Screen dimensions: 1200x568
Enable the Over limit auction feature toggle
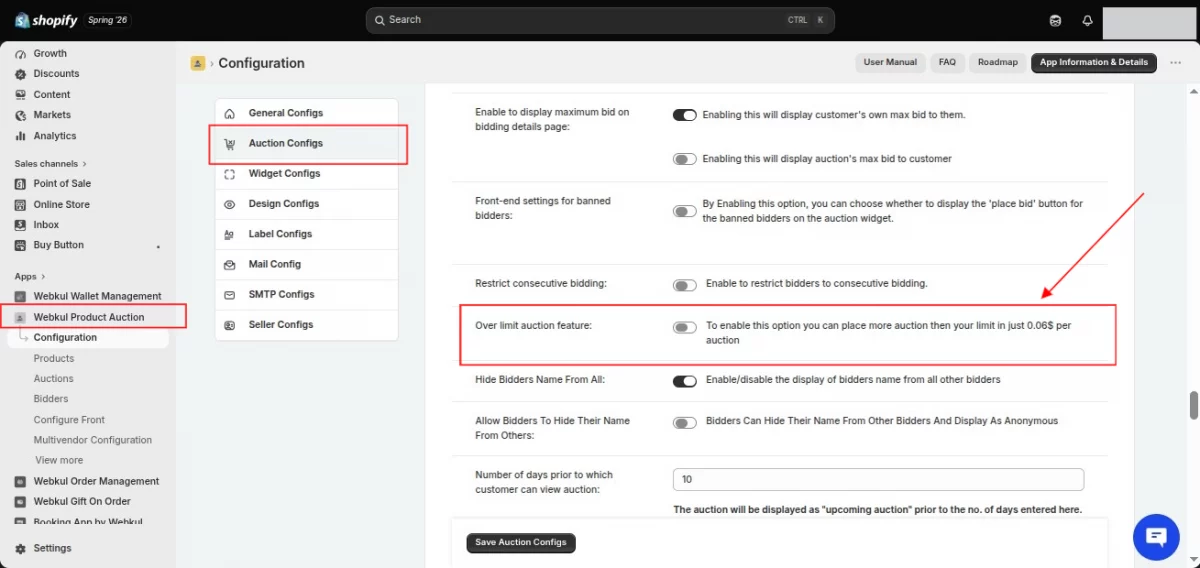point(685,327)
